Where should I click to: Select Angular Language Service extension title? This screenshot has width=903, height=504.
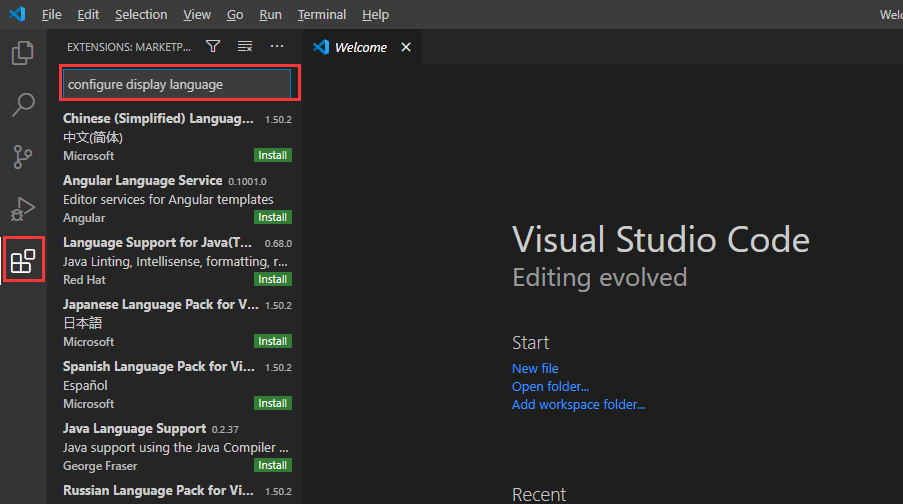click(x=142, y=180)
